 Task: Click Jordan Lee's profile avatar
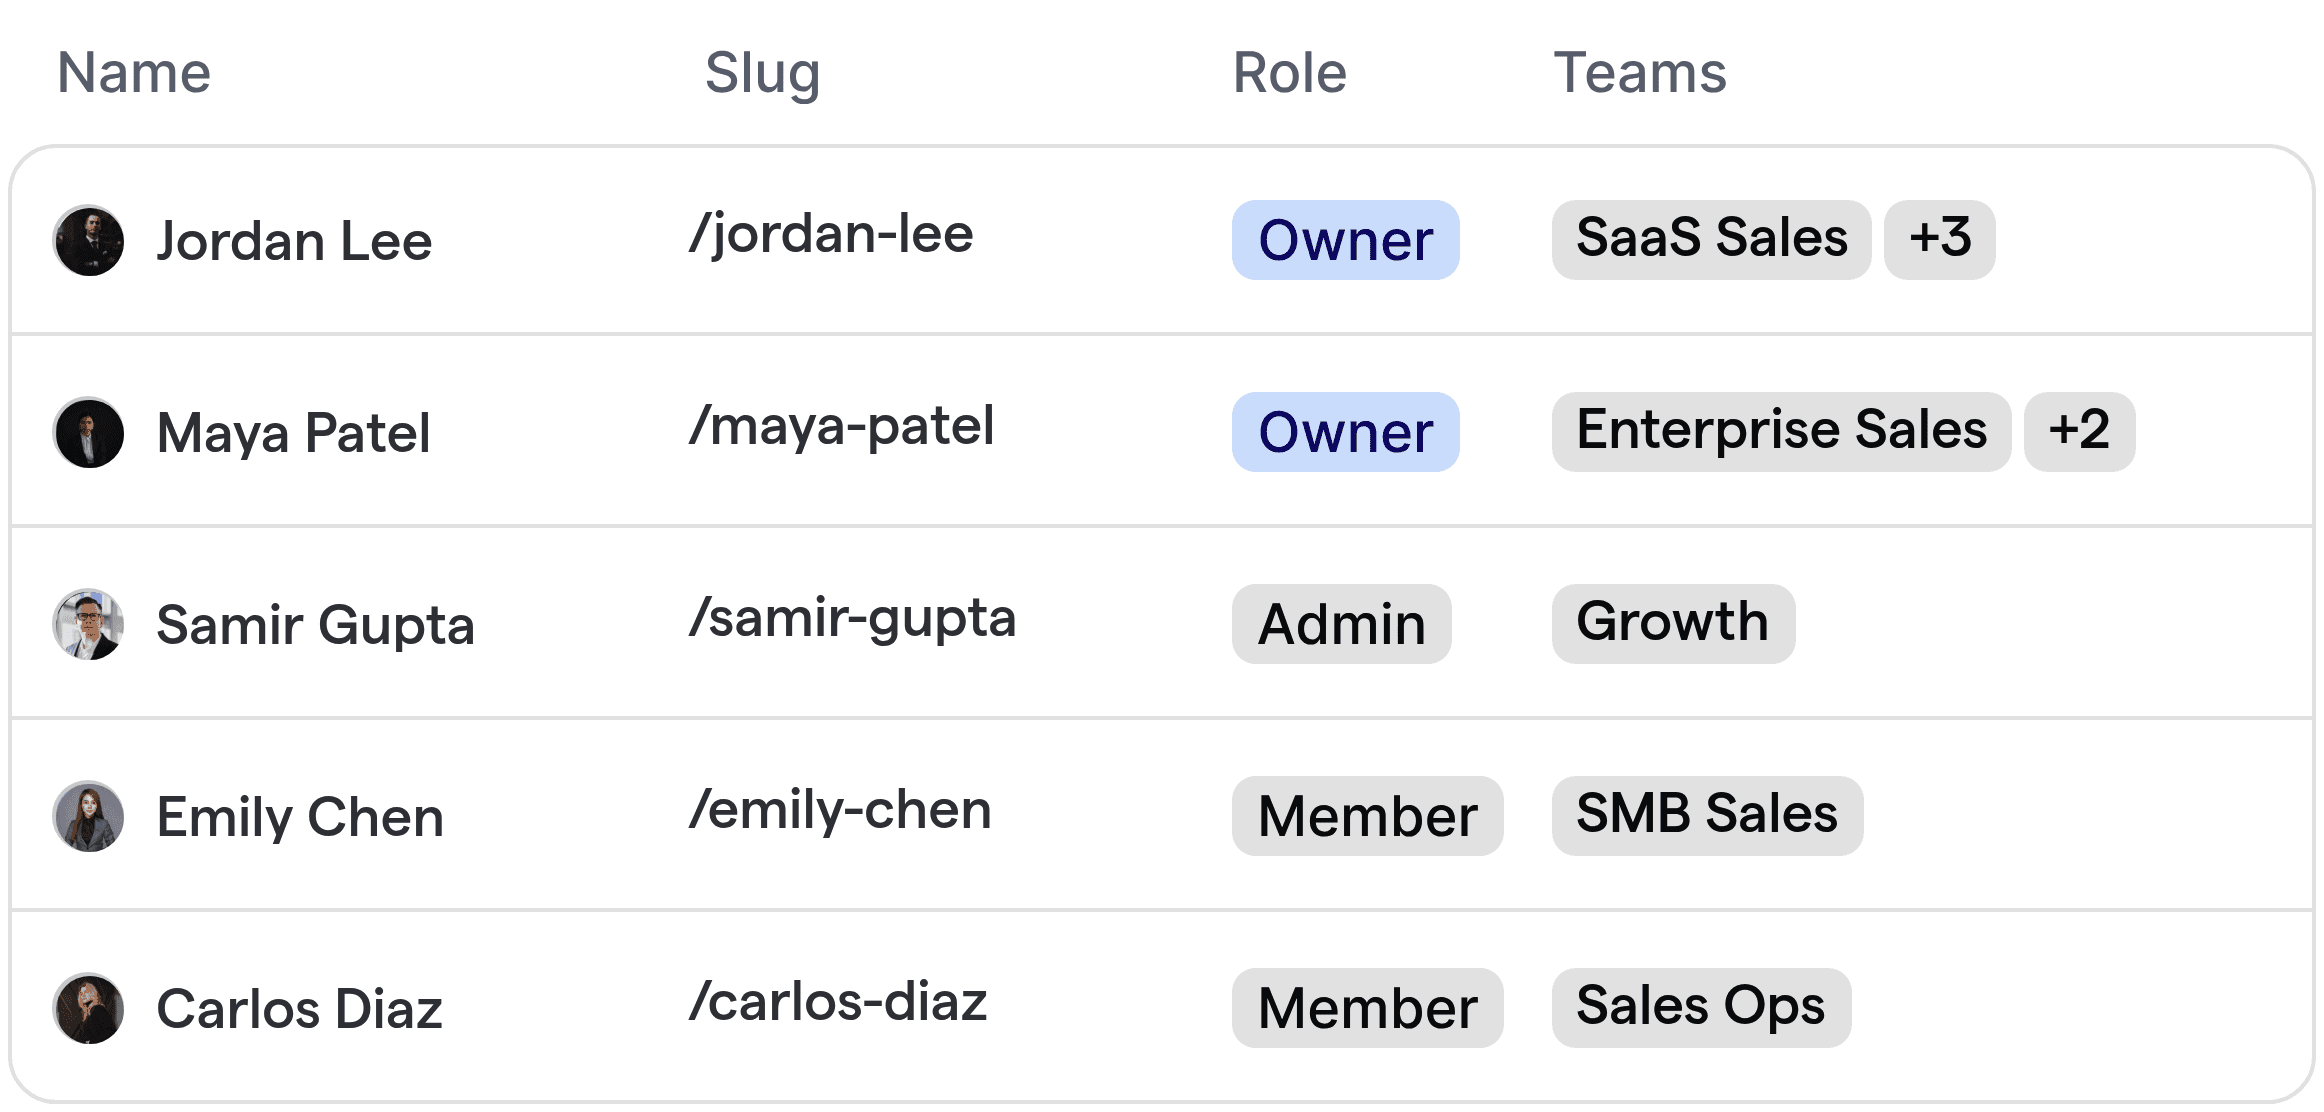pyautogui.click(x=90, y=240)
